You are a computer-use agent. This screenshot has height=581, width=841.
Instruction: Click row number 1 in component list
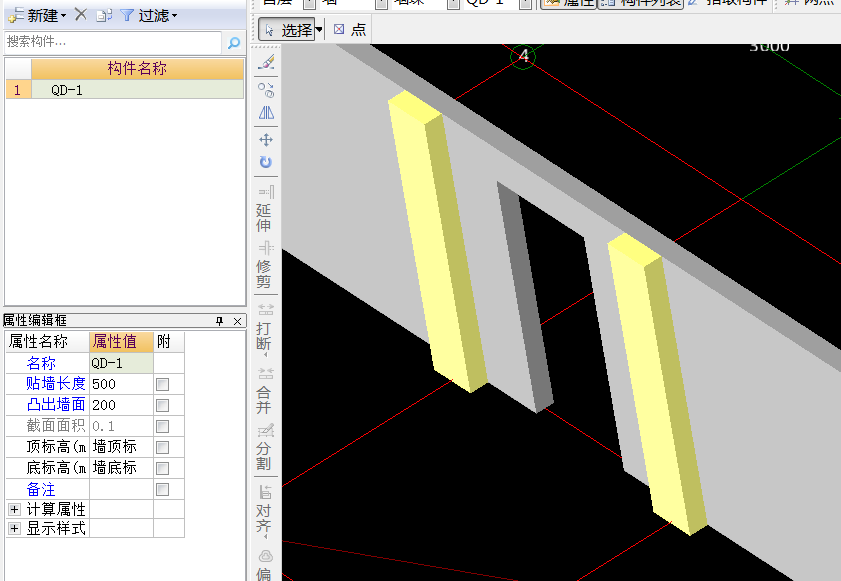(x=18, y=90)
